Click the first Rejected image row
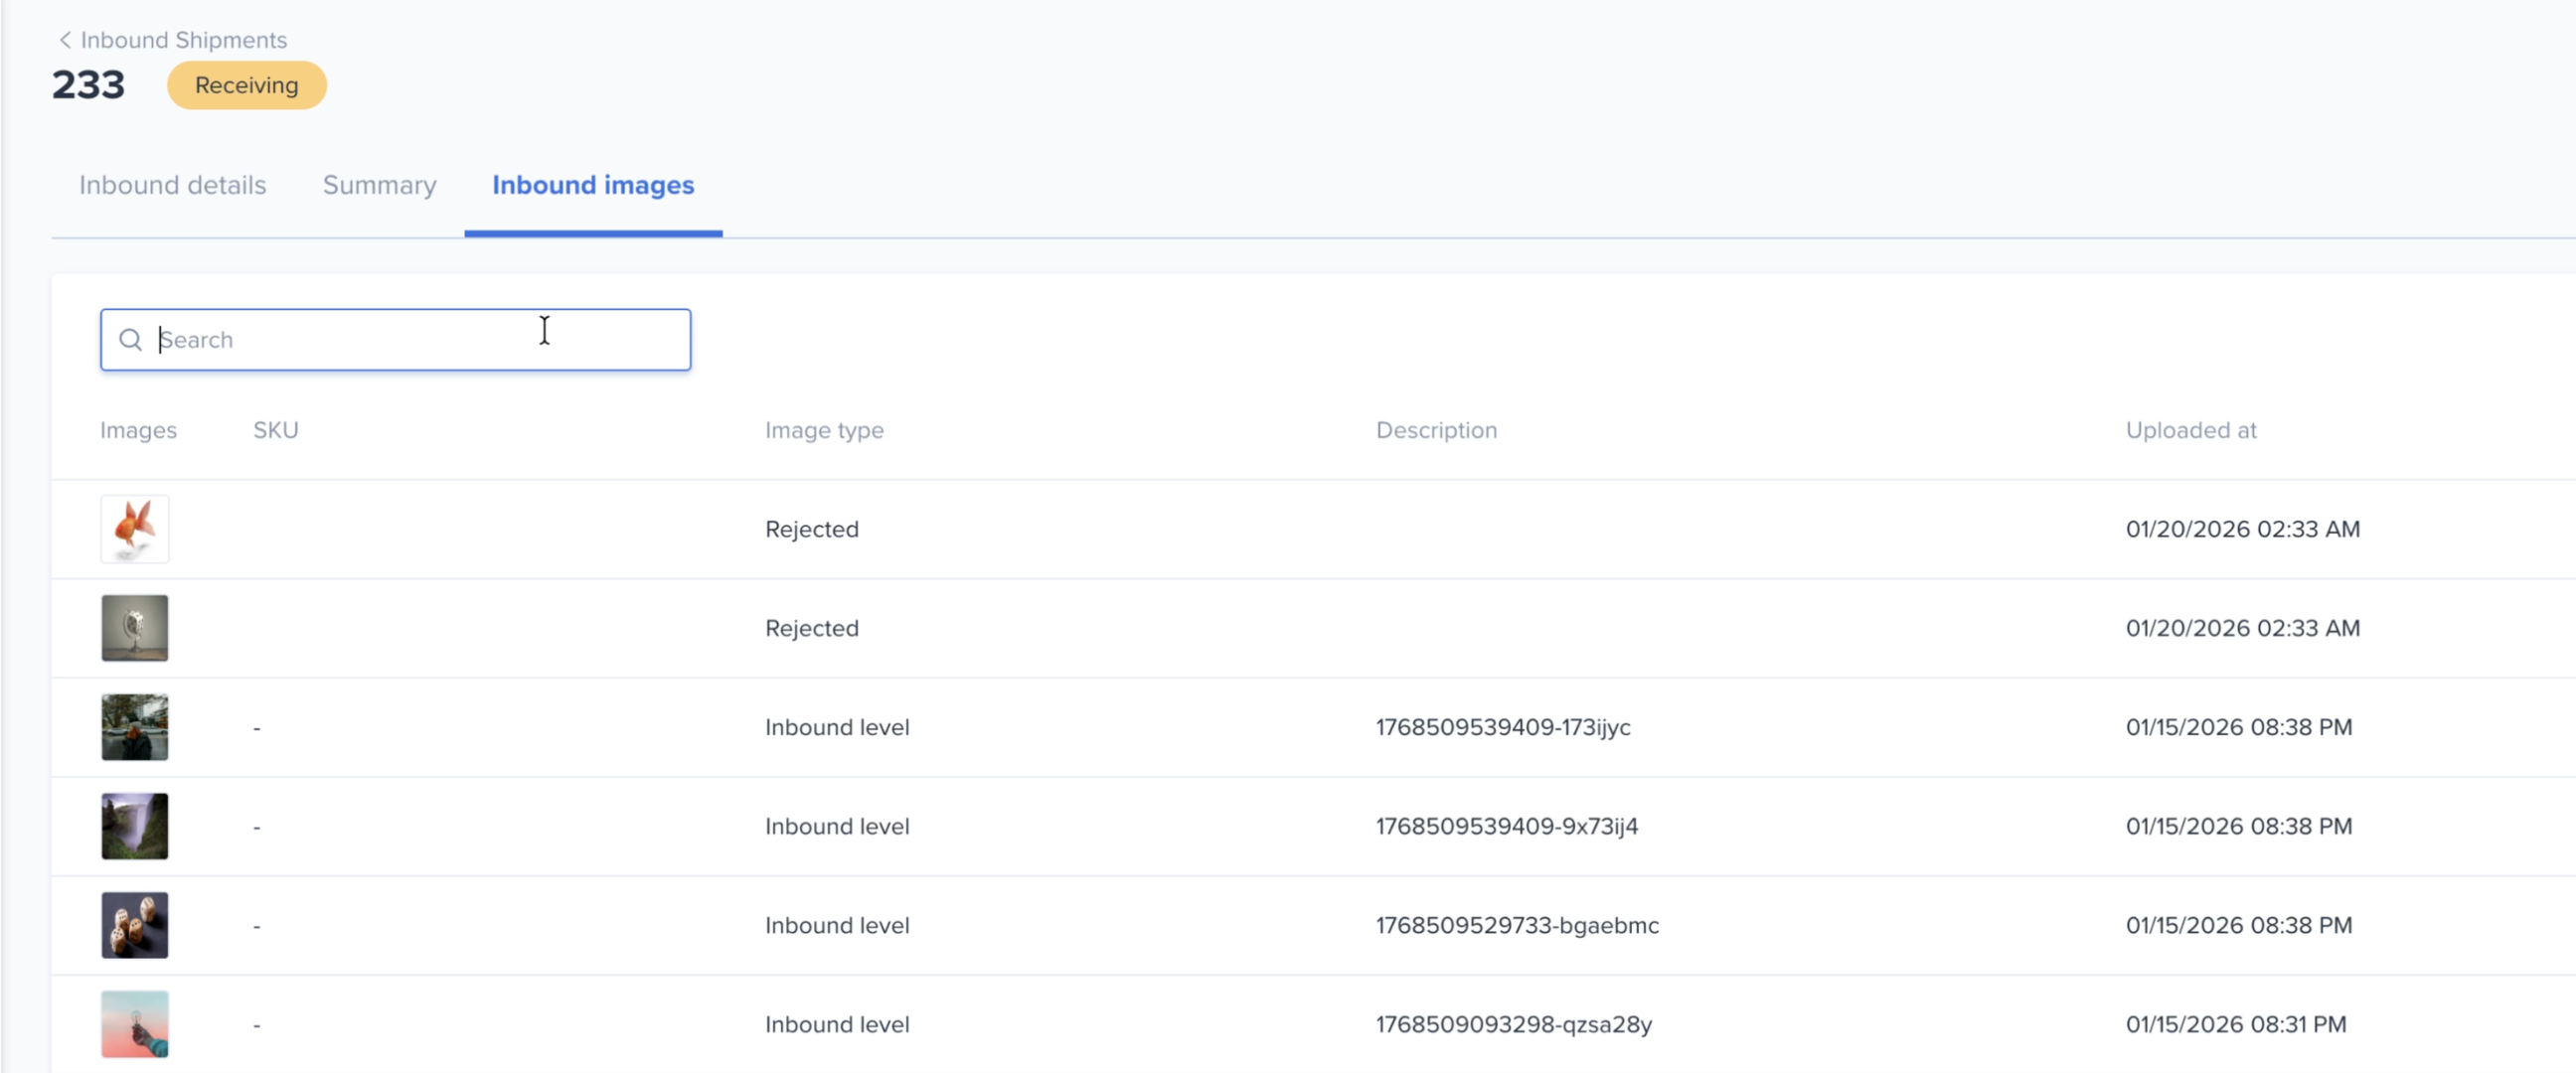 point(812,529)
